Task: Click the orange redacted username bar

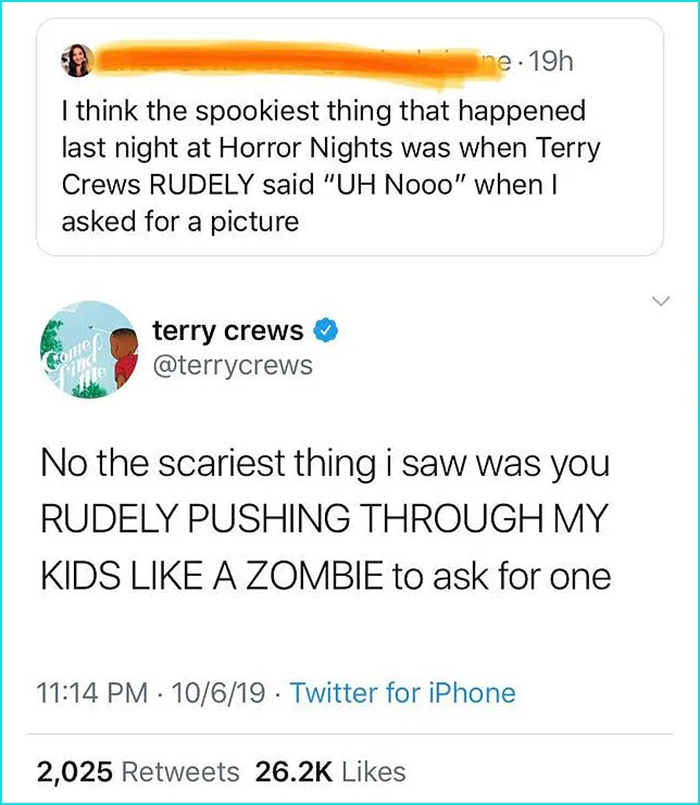Action: click(x=290, y=58)
